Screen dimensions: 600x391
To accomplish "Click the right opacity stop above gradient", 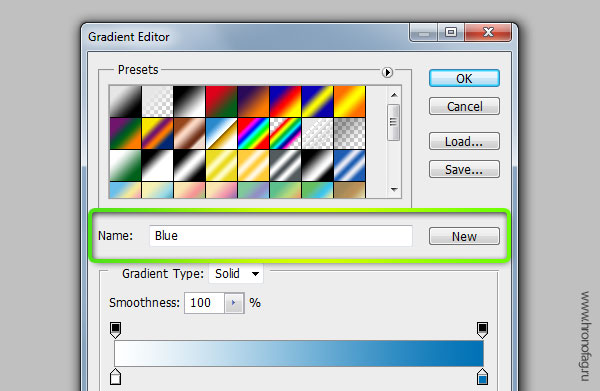I will click(482, 330).
